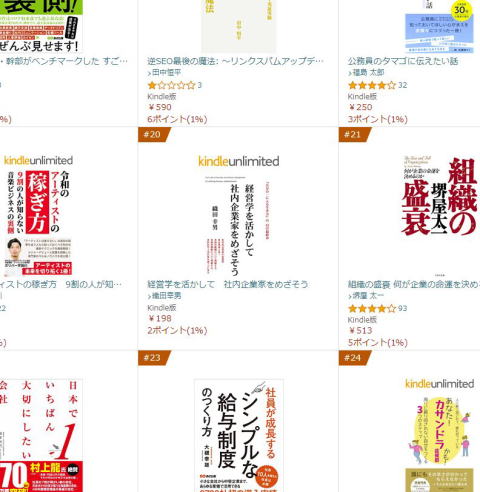480x492 pixels.
Task: Click the ¥513 price of 組織の盛衰
Action: [360, 330]
